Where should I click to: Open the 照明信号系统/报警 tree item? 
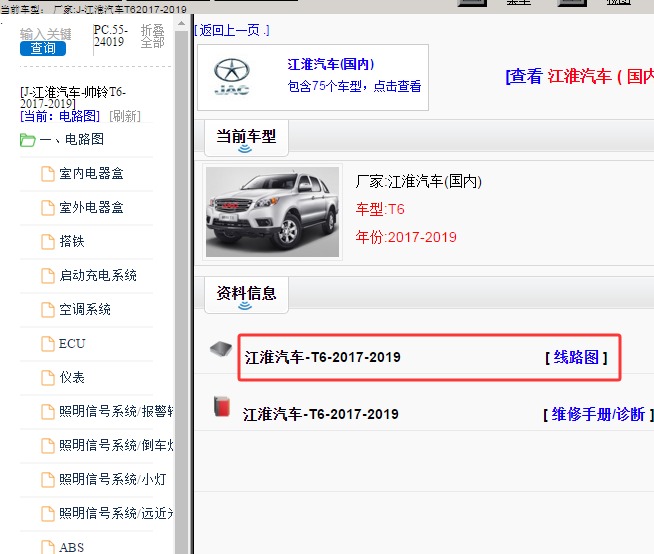[116, 411]
